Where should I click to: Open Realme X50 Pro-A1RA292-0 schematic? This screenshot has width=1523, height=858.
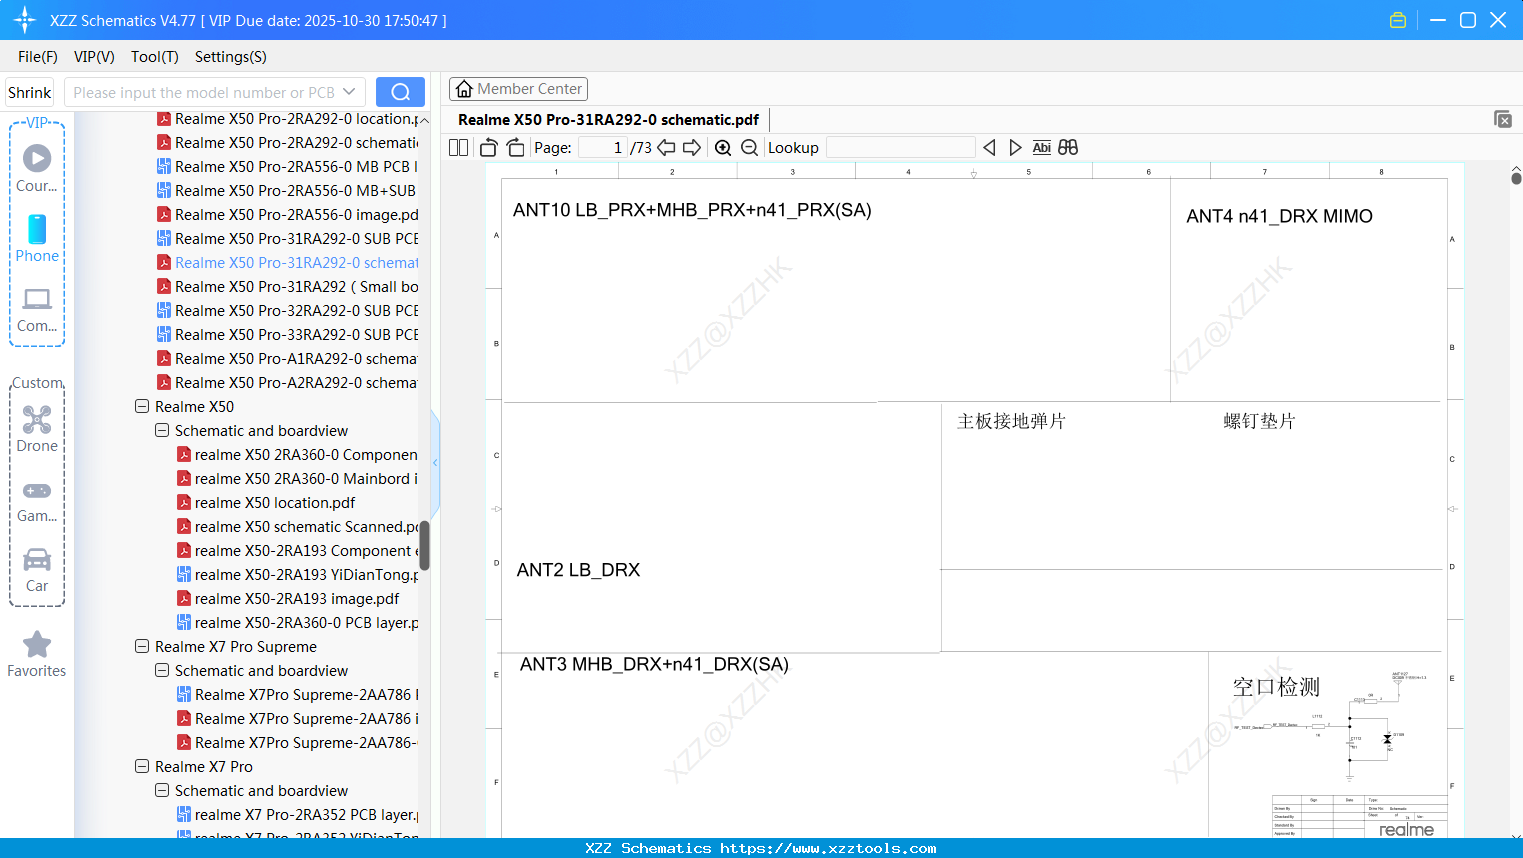point(287,359)
